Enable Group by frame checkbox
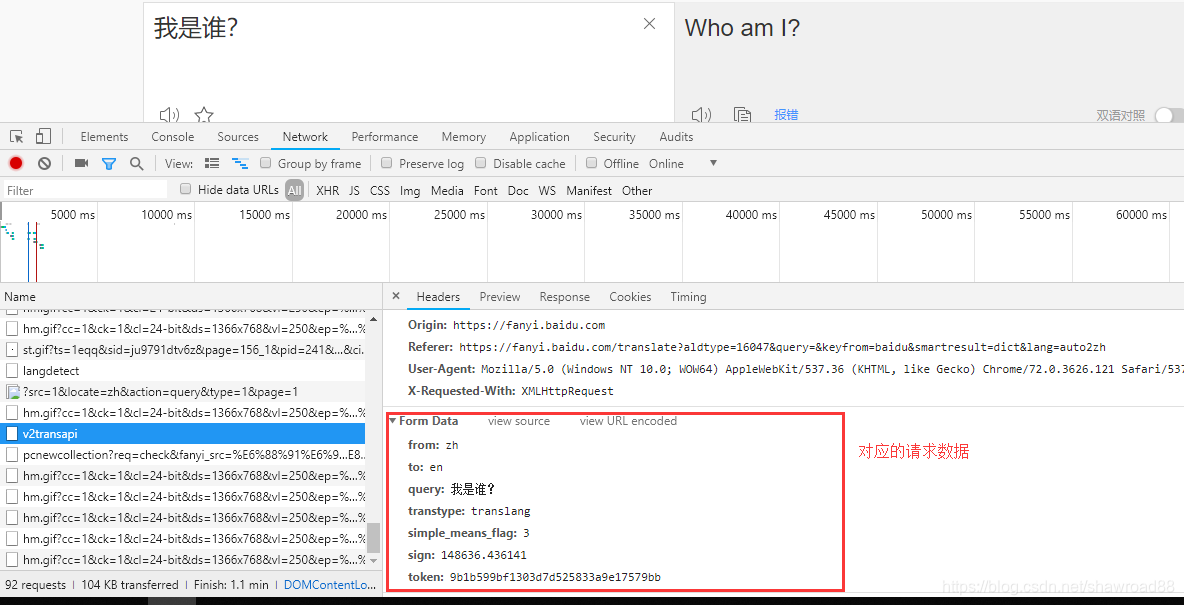Screen dimensions: 1184x605 (x=265, y=163)
